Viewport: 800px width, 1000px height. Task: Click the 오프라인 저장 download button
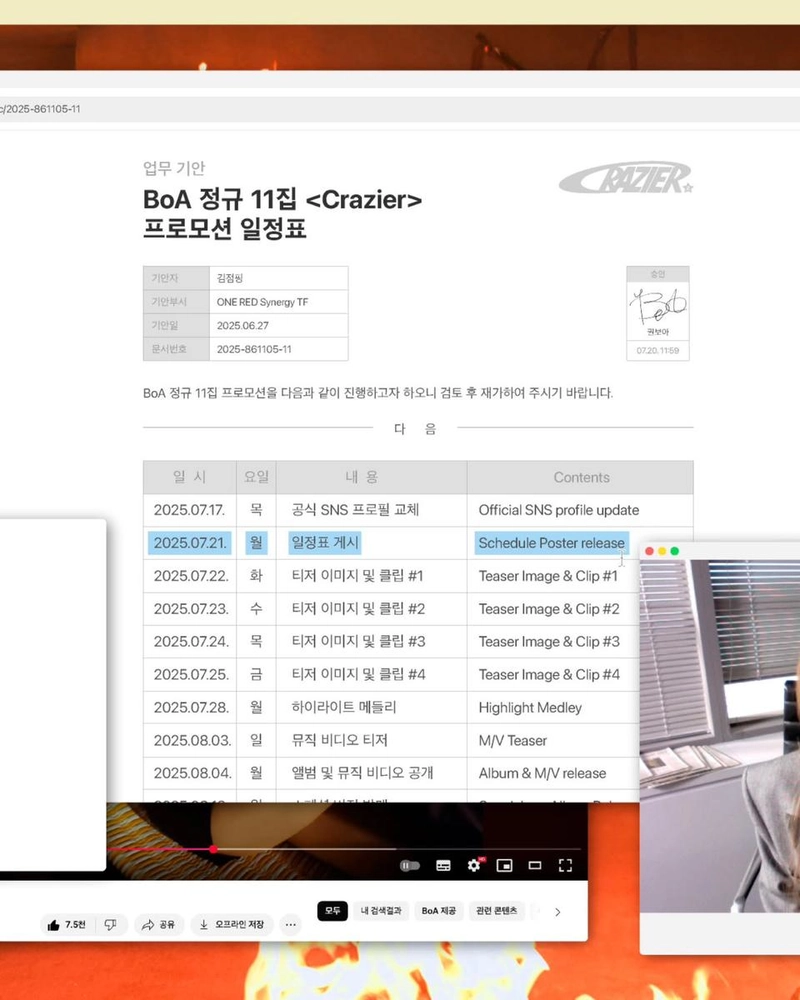tap(232, 925)
